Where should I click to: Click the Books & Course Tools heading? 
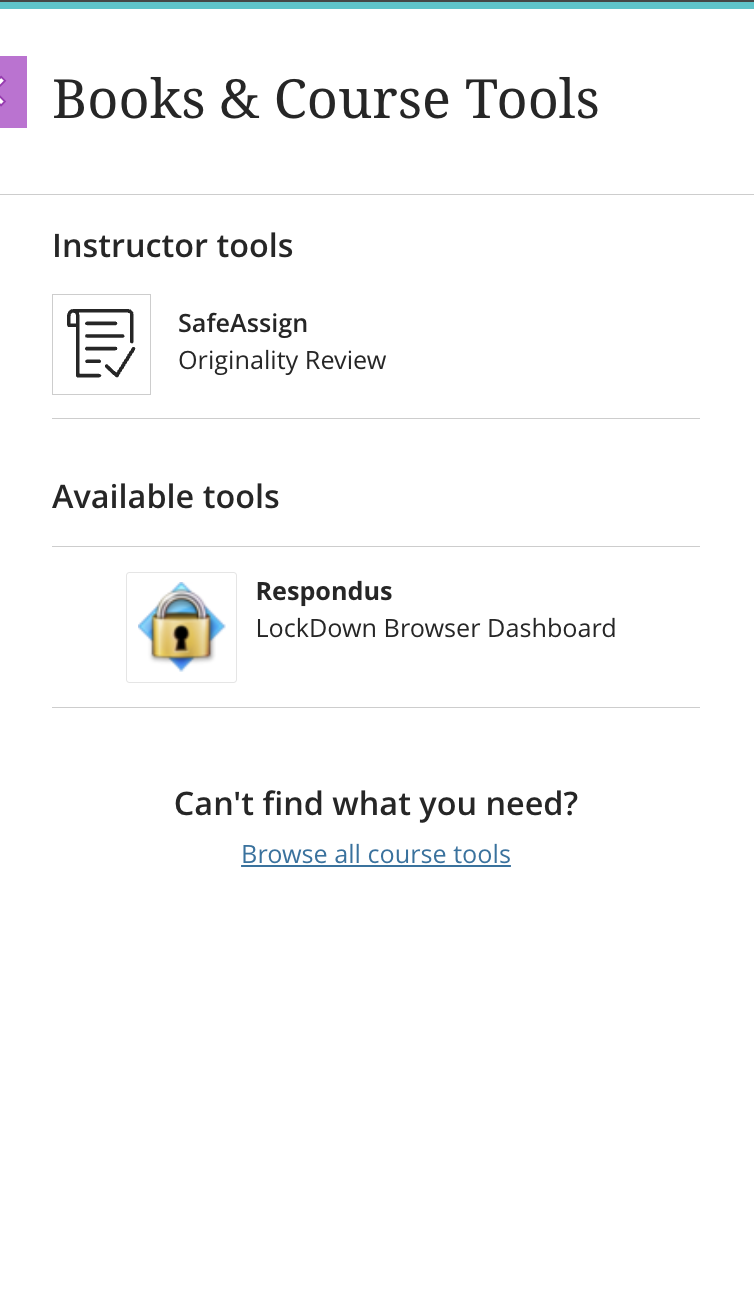point(325,99)
